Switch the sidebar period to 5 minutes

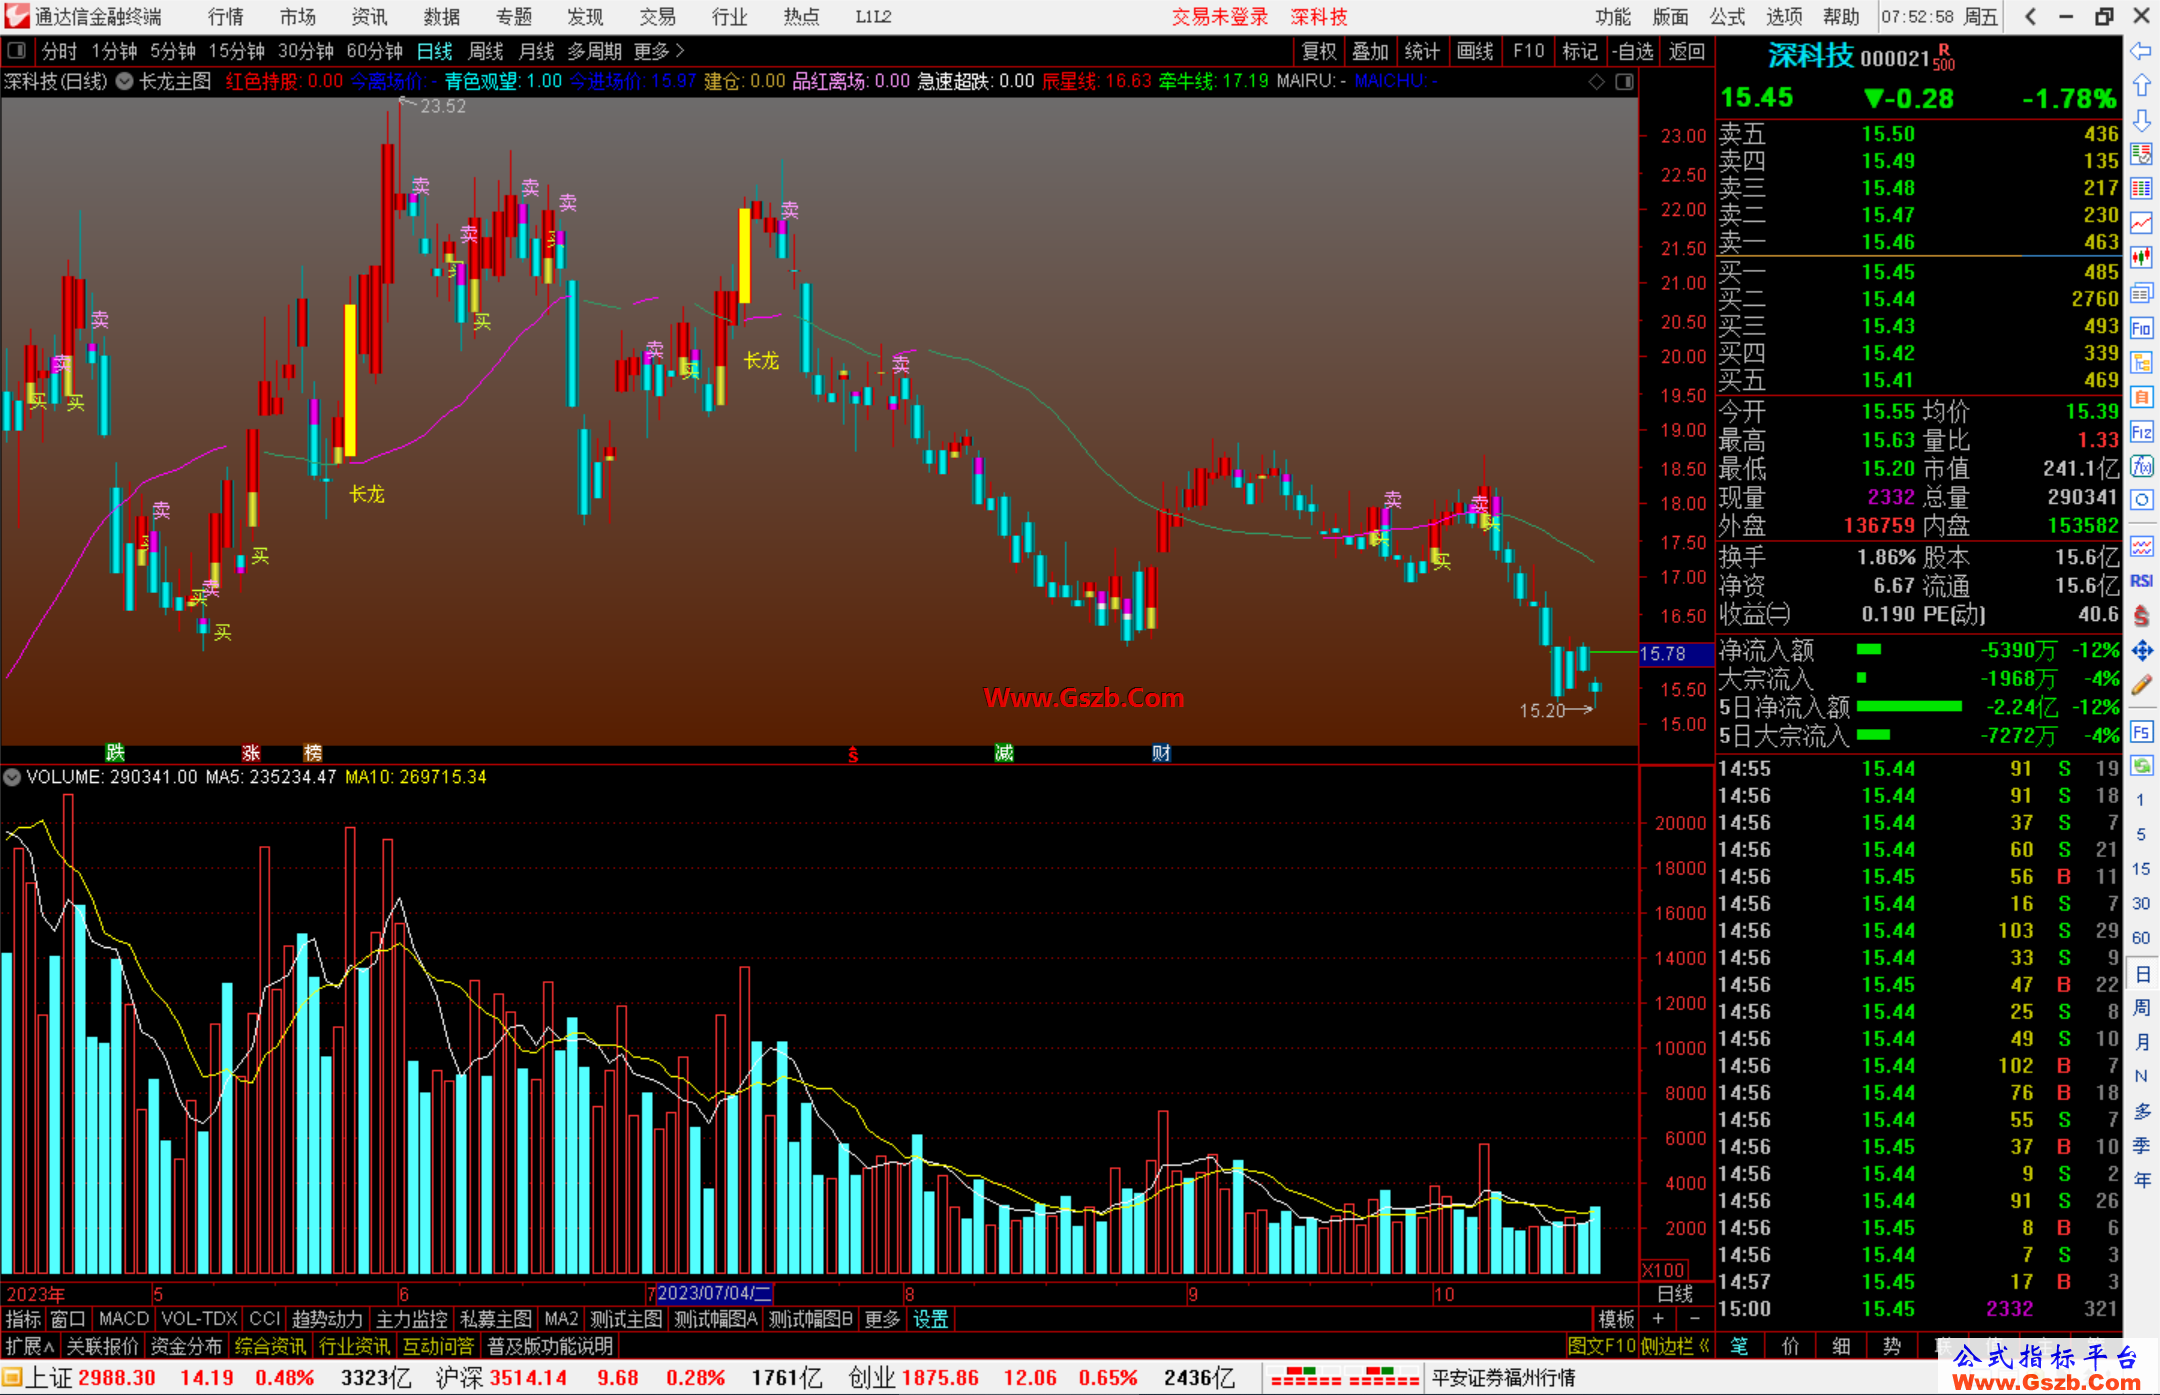coord(2140,834)
